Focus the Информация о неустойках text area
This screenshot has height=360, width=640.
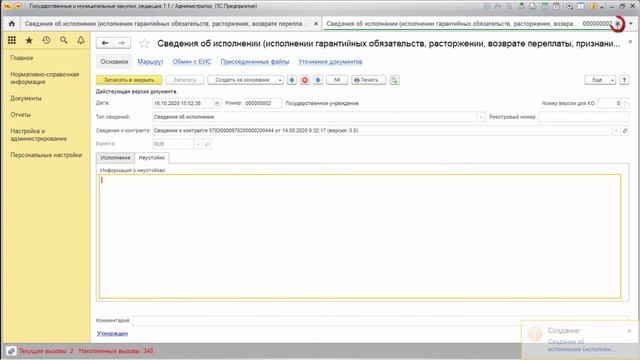[x=360, y=237]
